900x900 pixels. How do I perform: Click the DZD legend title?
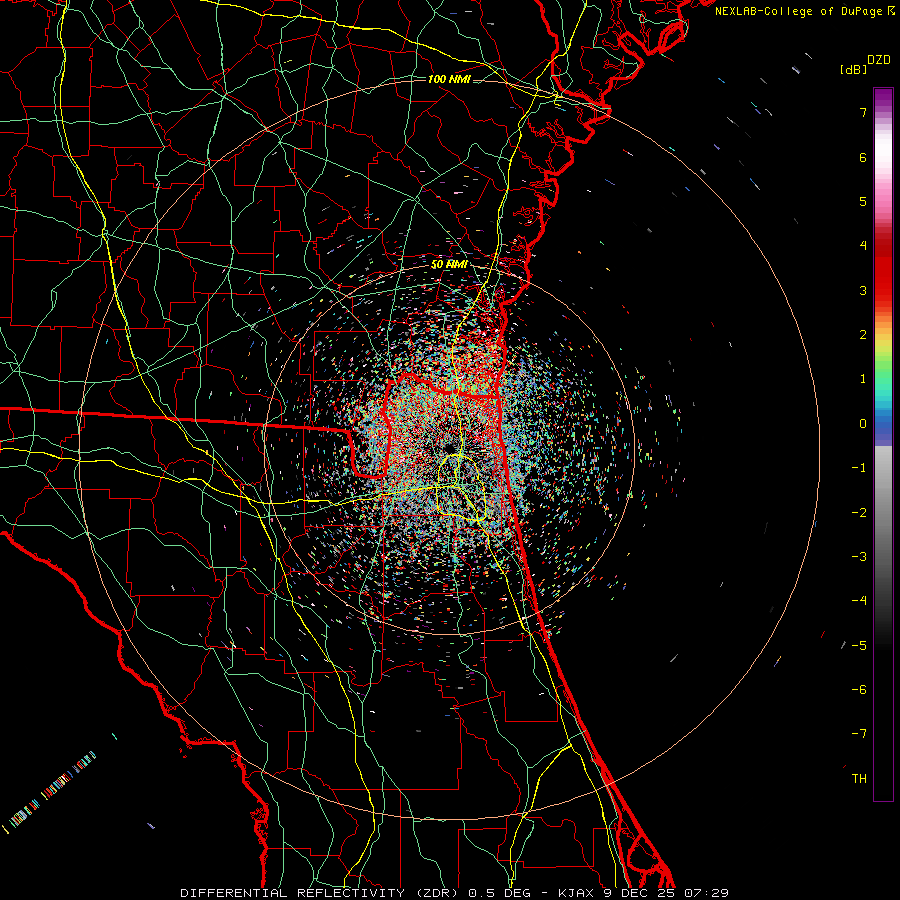coord(879,60)
